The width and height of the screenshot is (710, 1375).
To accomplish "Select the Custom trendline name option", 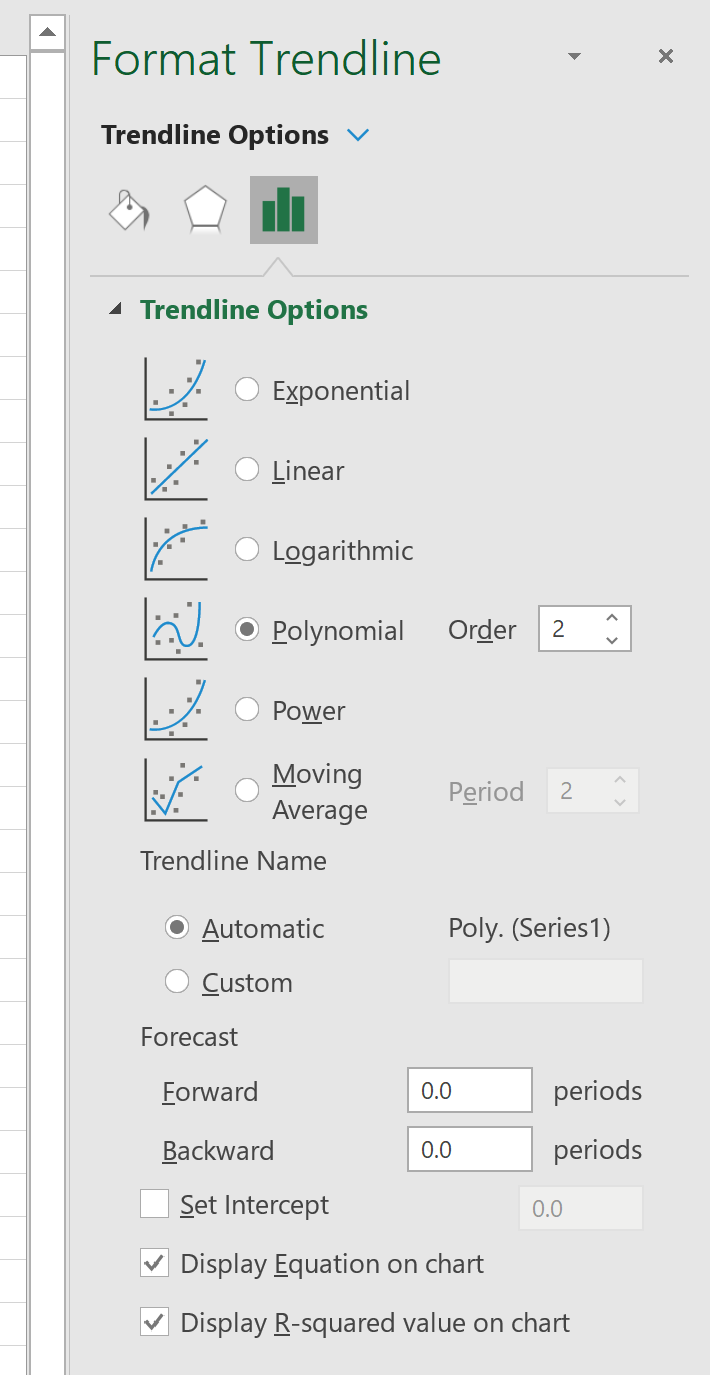I will coord(177,982).
